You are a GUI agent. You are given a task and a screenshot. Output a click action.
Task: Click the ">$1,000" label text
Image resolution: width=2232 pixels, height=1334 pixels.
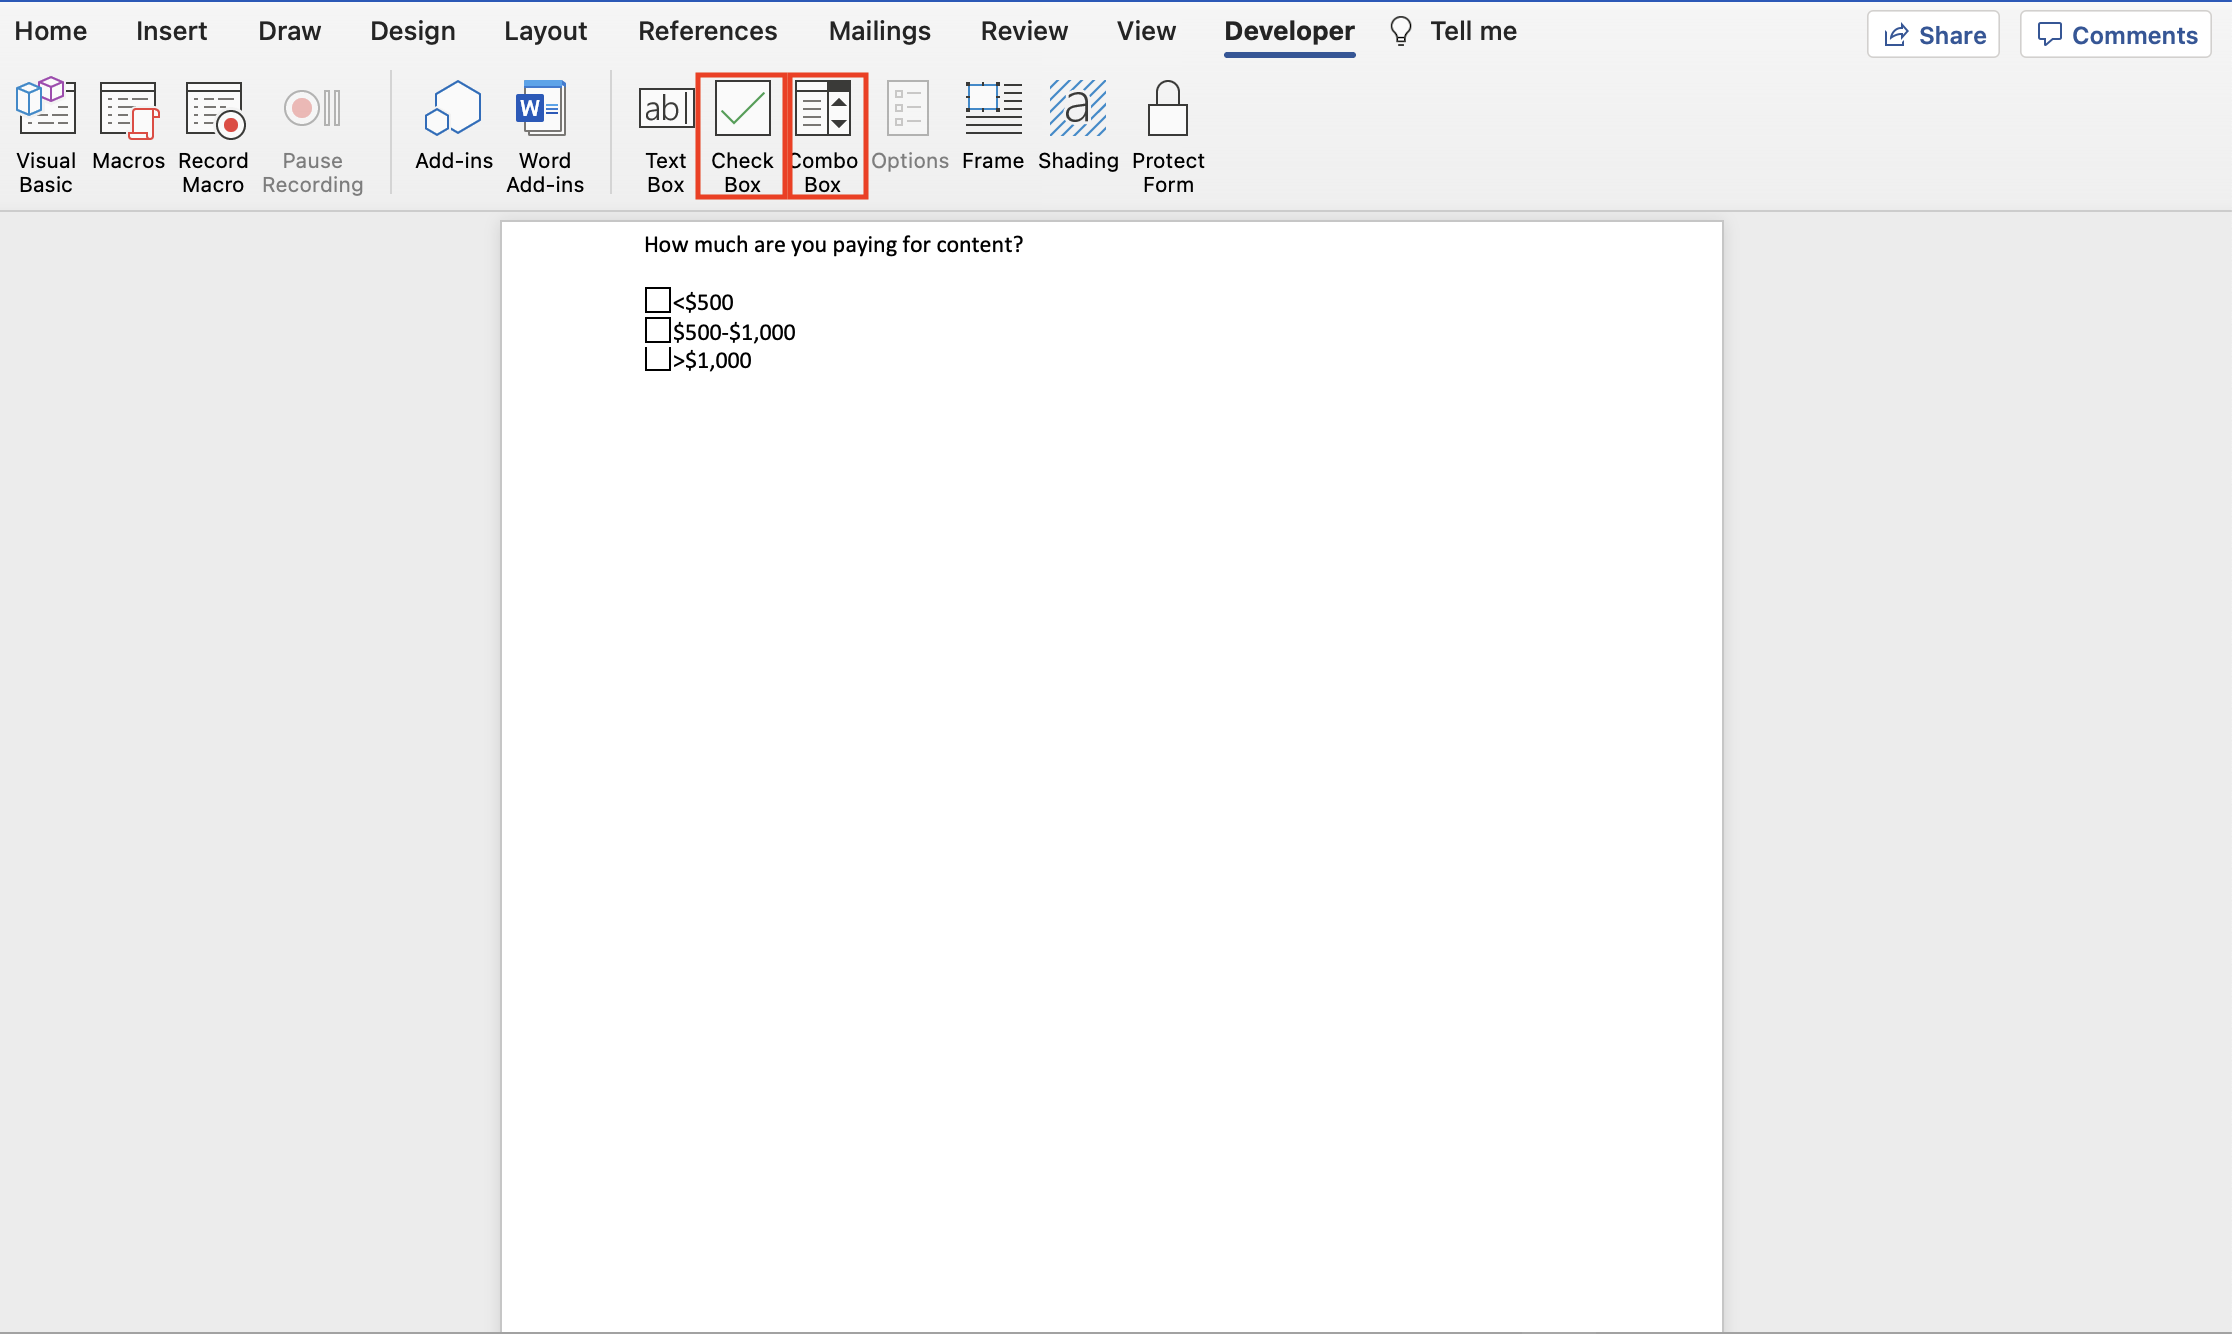click(x=712, y=361)
